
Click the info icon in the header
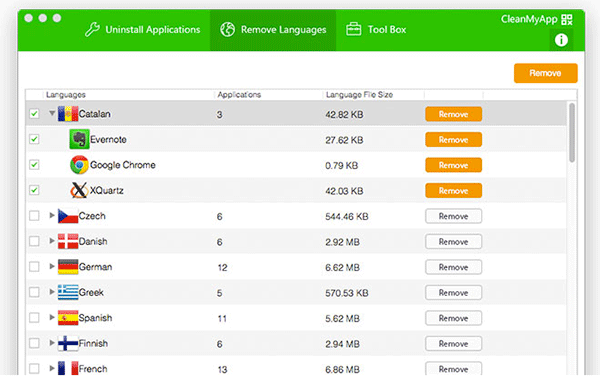(x=561, y=40)
